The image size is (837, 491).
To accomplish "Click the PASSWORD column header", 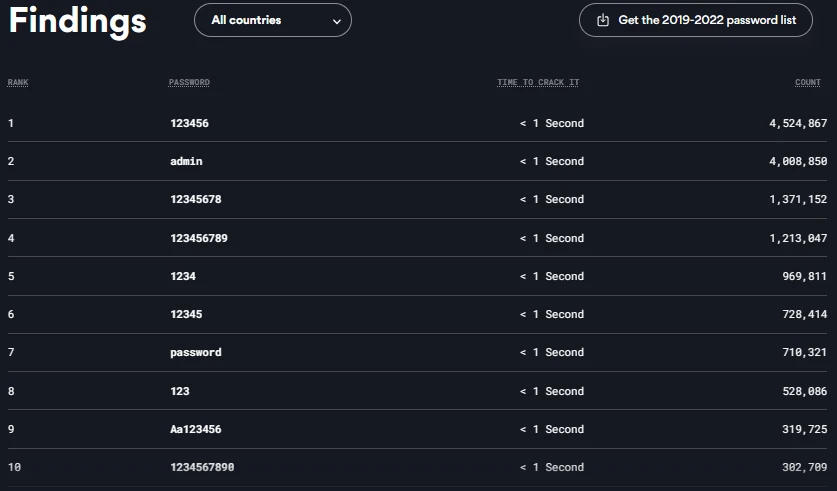I will click(x=189, y=82).
